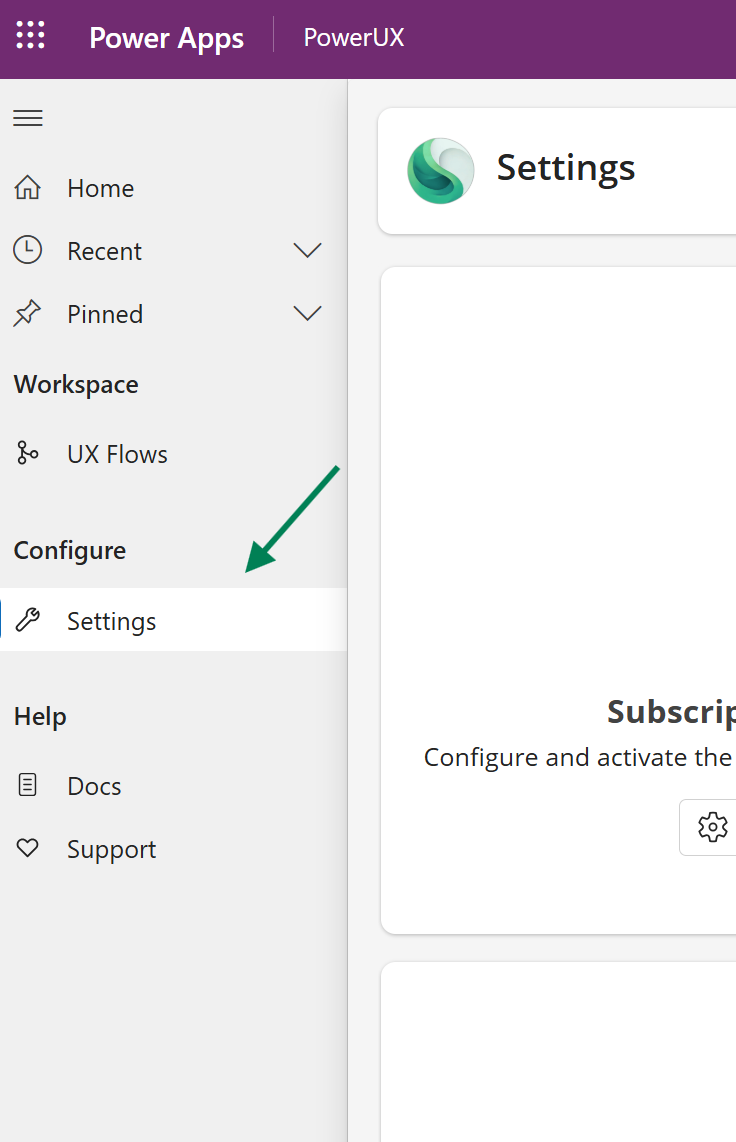Click the Power Apps header title
This screenshot has width=736, height=1142.
(x=166, y=39)
